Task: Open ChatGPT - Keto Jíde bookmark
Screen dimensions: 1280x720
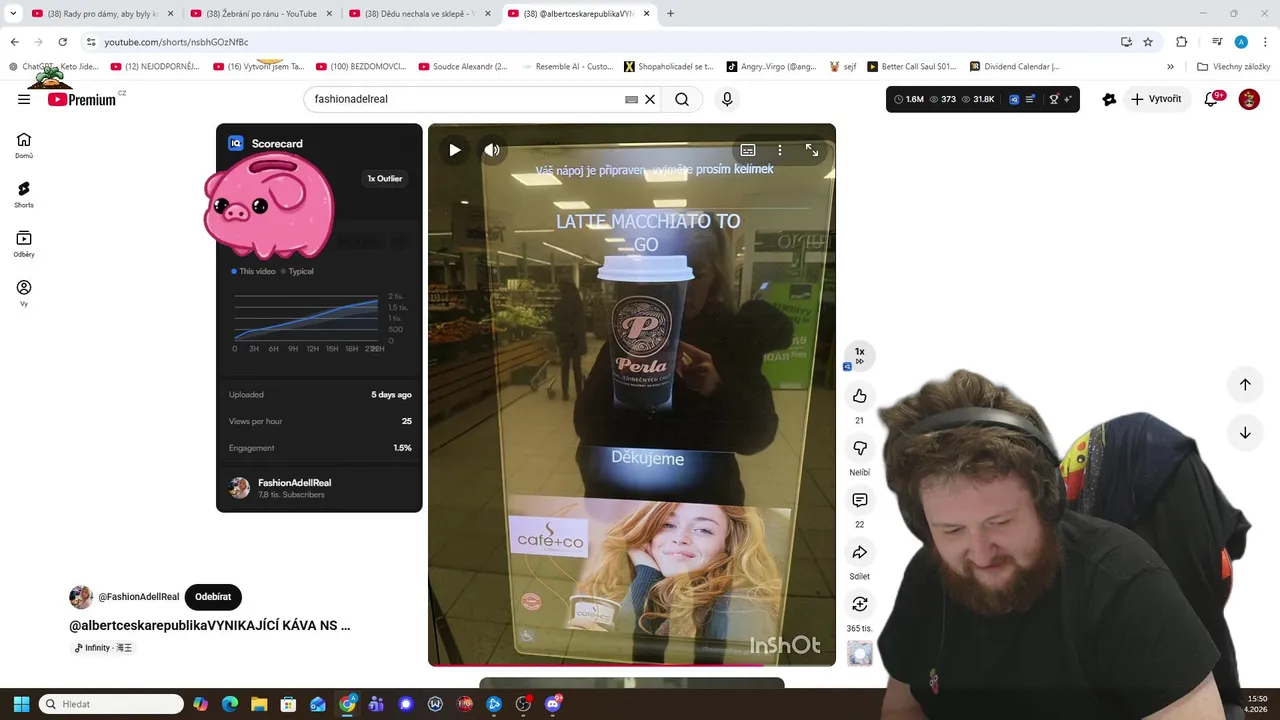Action: click(55, 67)
